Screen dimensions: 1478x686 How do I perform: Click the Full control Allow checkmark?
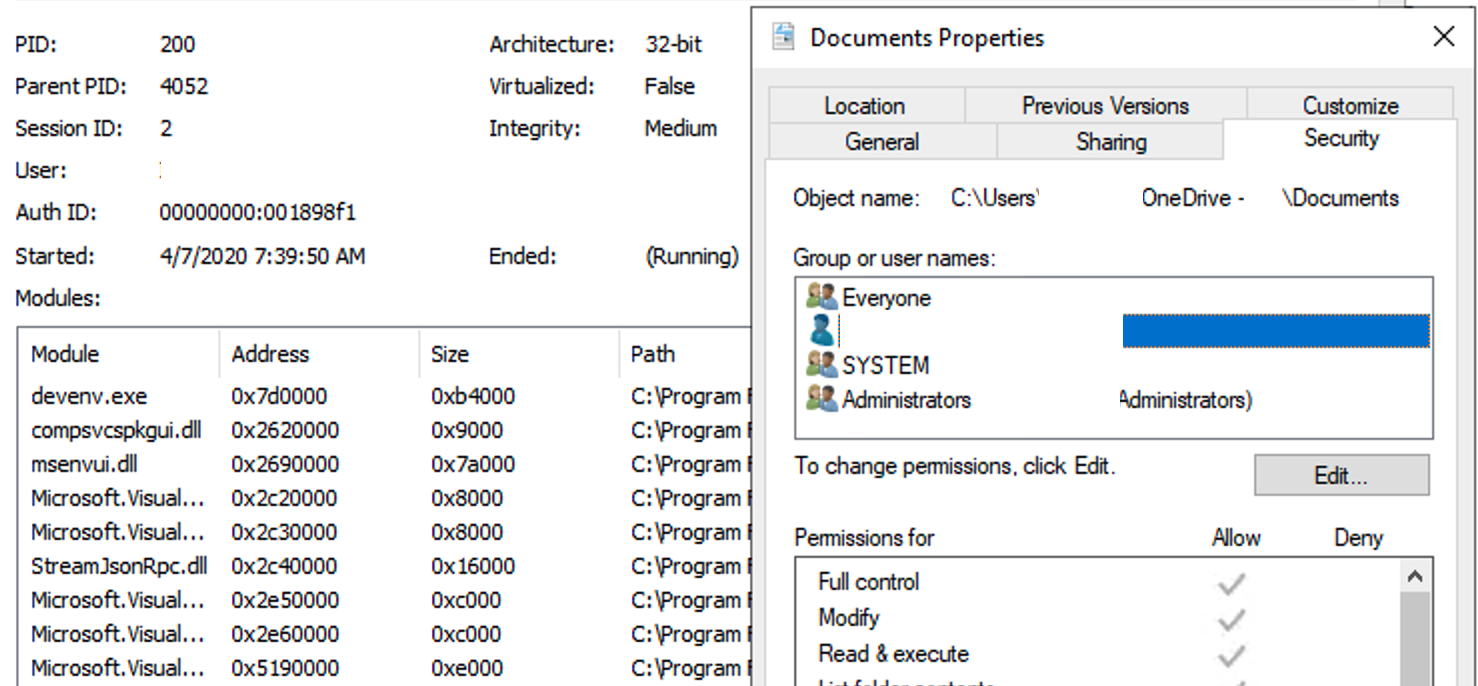click(x=1232, y=582)
